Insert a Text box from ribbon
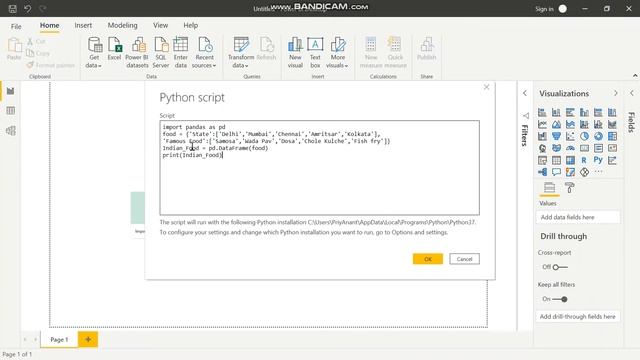The height and width of the screenshot is (360, 640). coord(315,53)
